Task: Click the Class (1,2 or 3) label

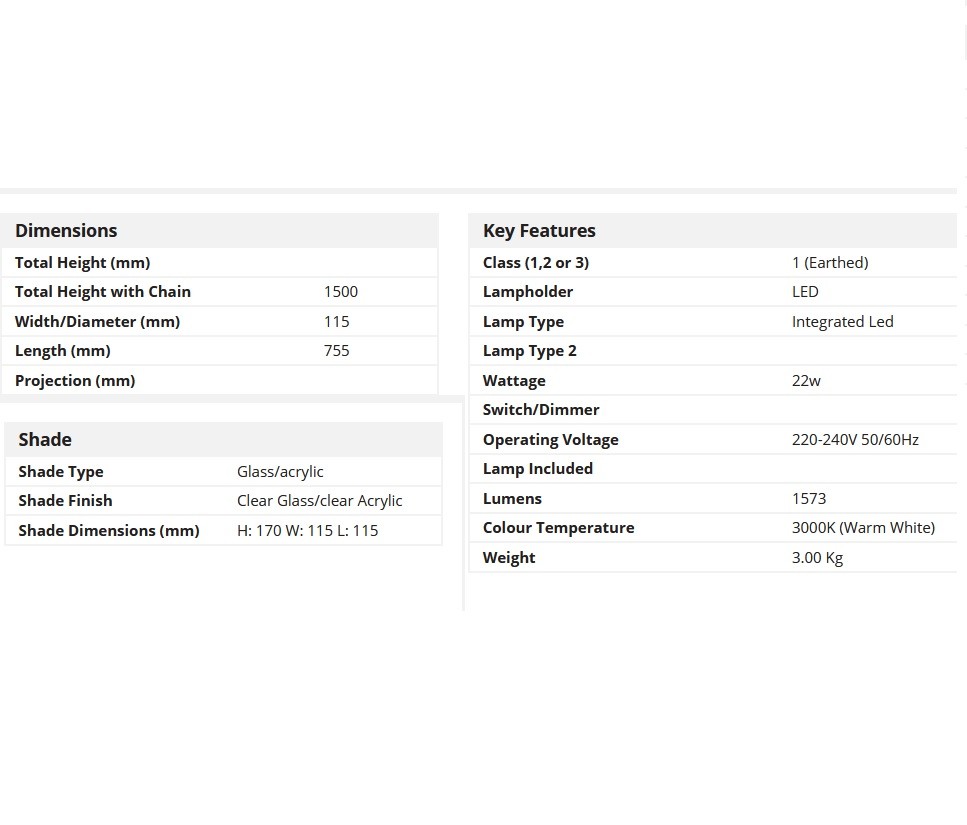Action: (536, 263)
